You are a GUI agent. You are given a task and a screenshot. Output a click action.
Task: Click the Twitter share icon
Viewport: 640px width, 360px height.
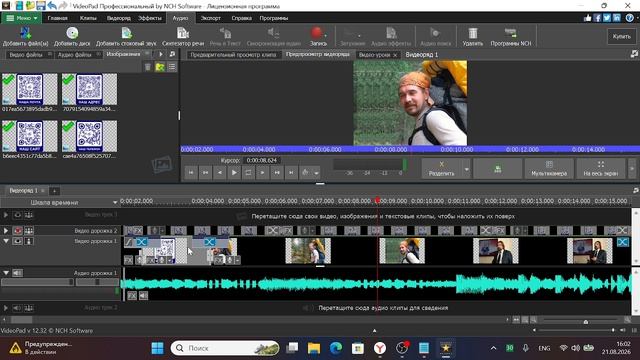click(607, 18)
